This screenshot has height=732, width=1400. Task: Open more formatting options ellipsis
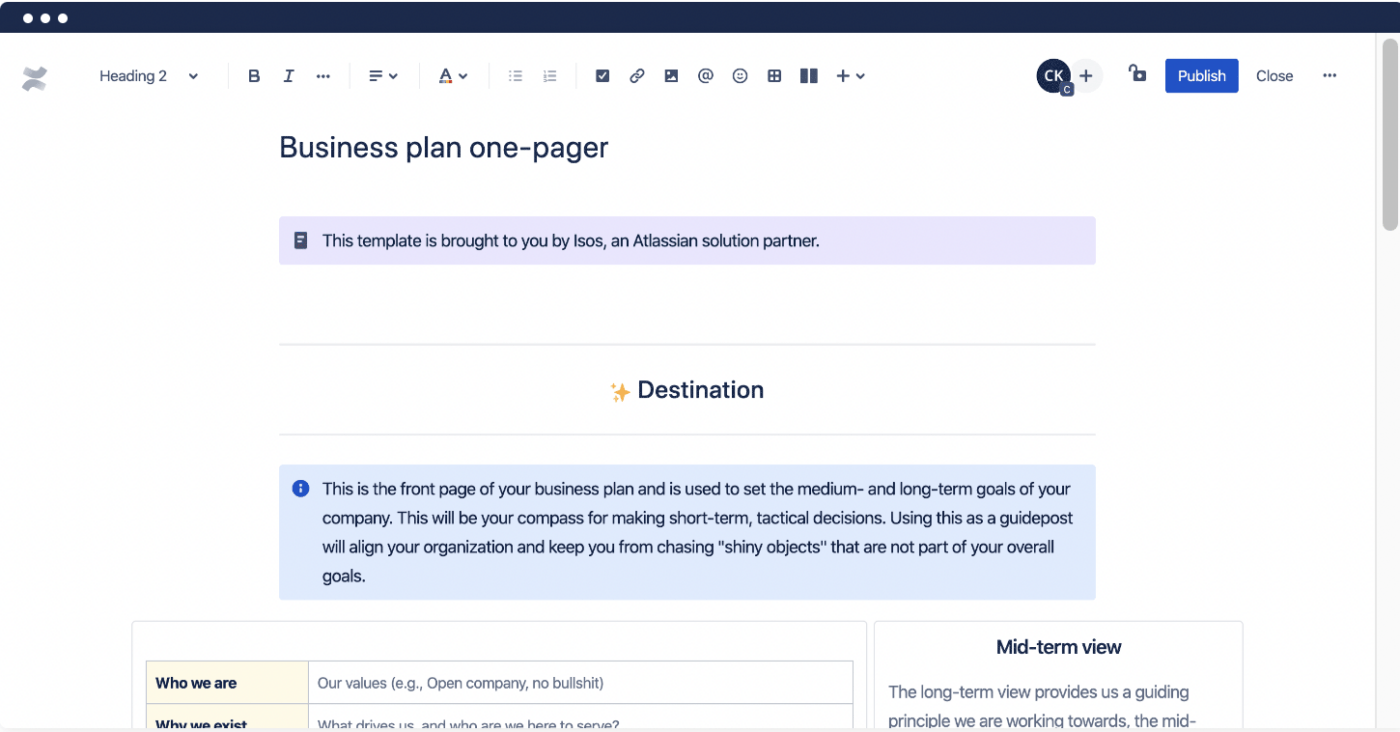323,76
